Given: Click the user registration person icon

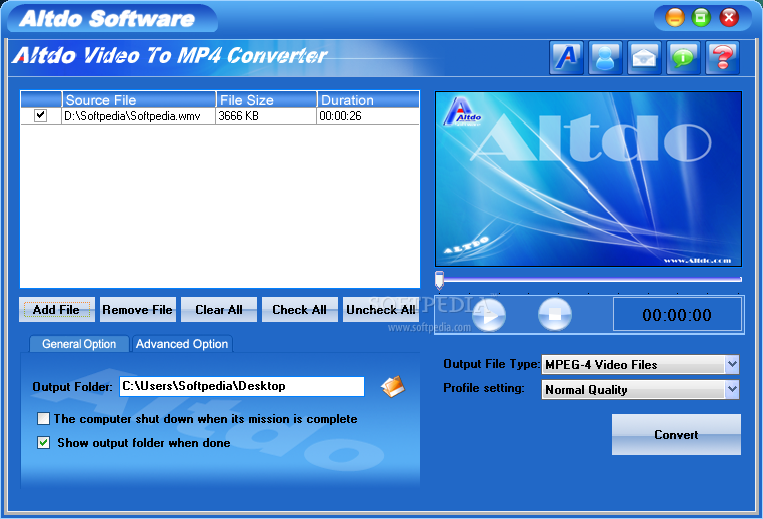Looking at the screenshot, I should pyautogui.click(x=605, y=58).
